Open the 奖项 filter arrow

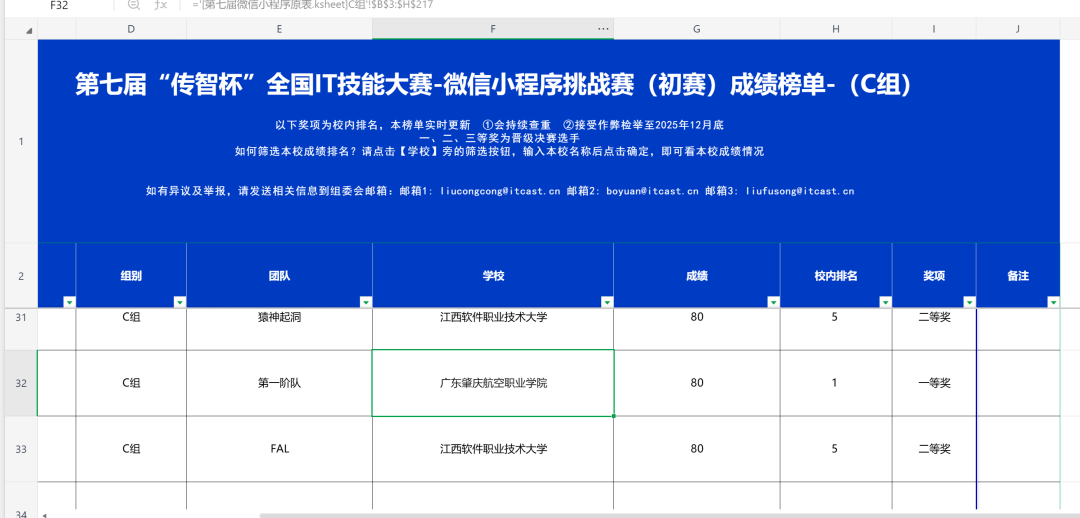click(x=969, y=302)
